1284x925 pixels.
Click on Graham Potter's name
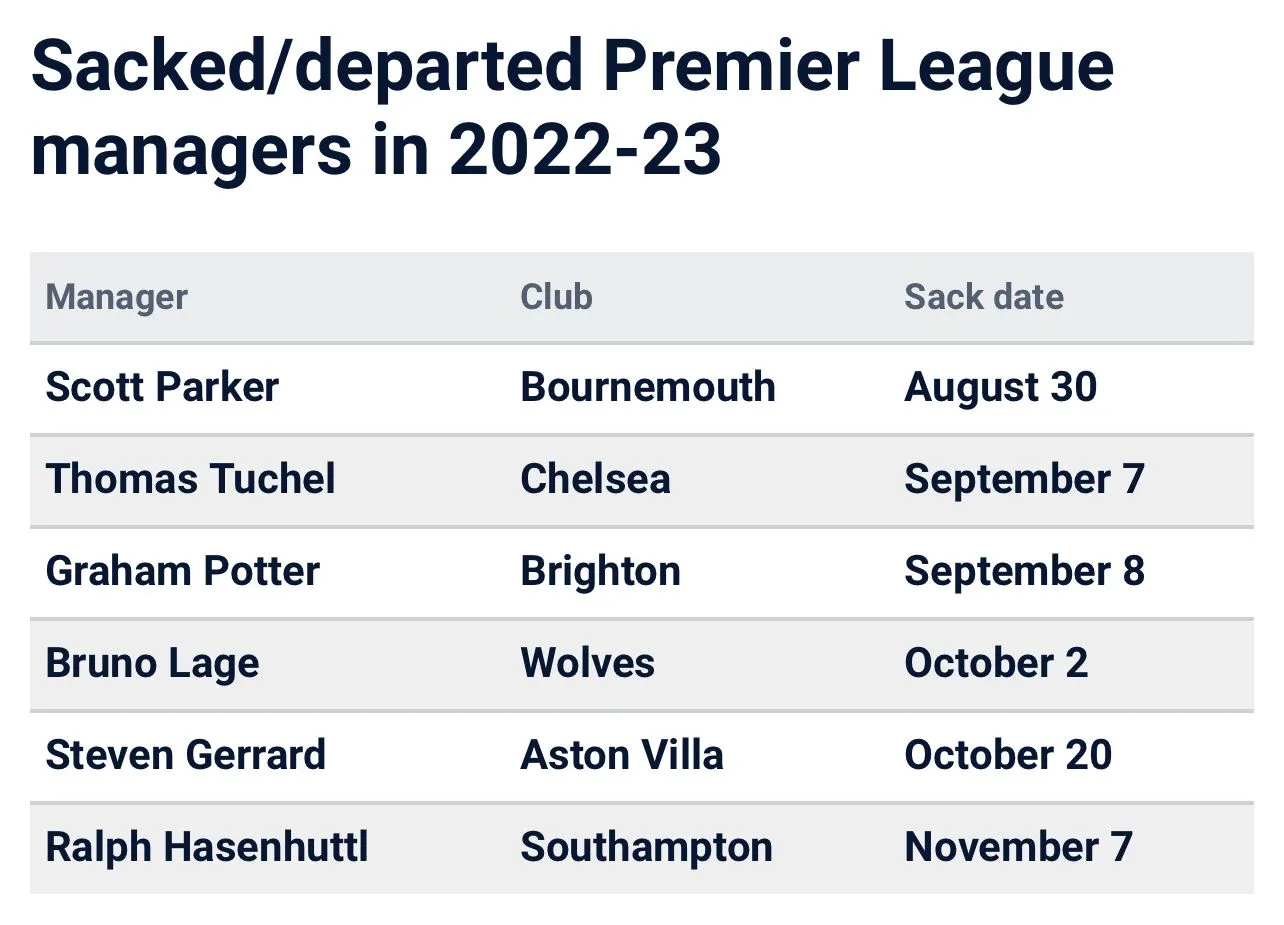coord(182,571)
